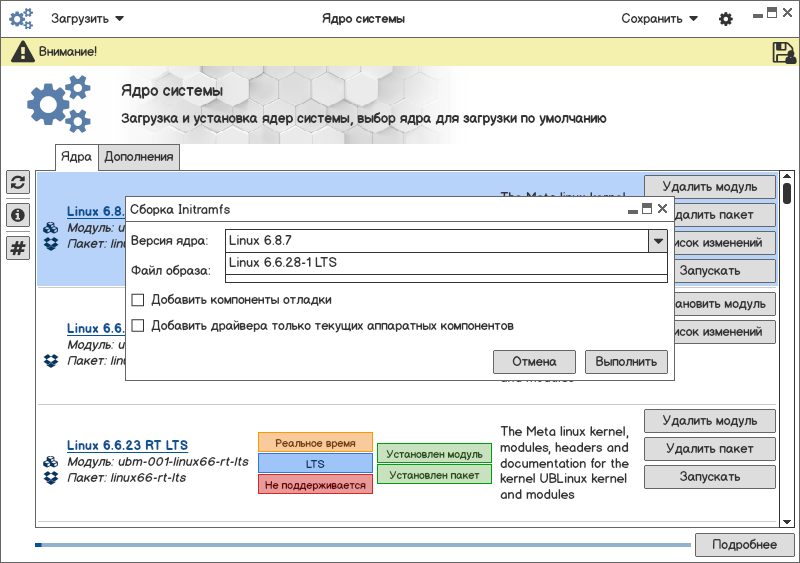Image resolution: width=800 pixels, height=563 pixels.
Task: Open the "Загрузить" dropdown menu
Action: 88,19
